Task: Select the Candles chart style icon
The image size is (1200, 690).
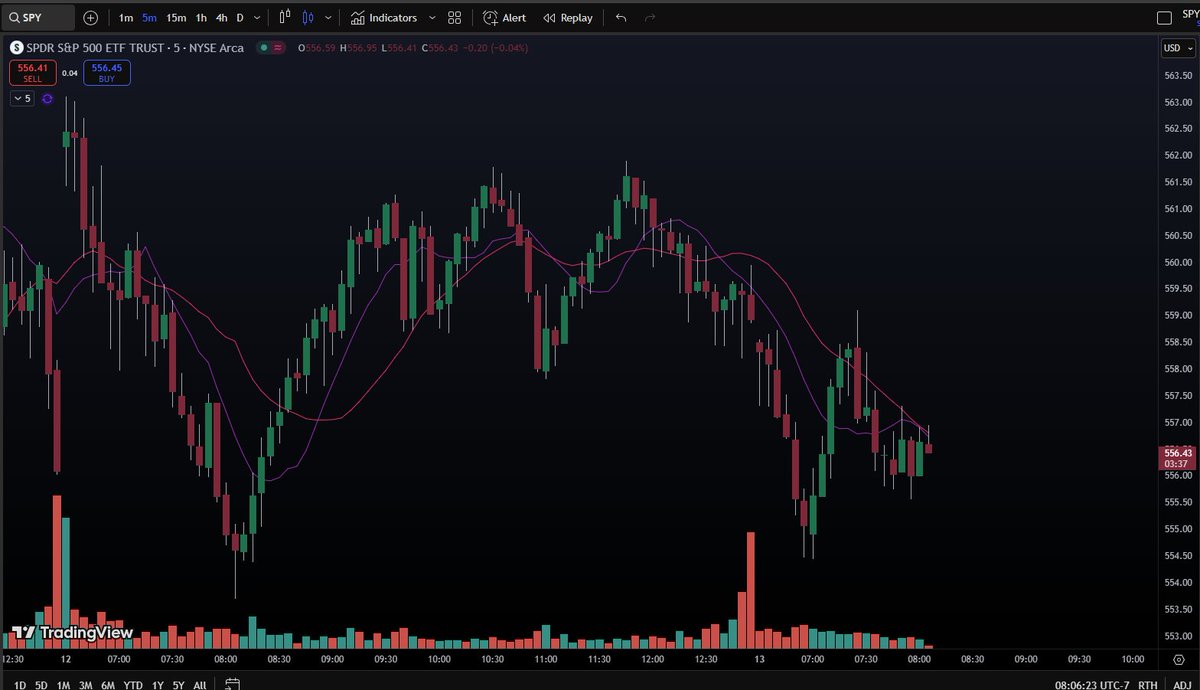Action: point(307,18)
